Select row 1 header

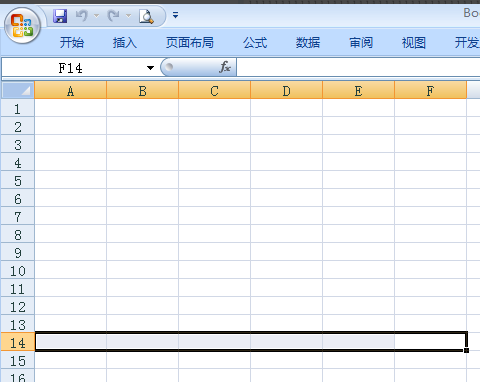click(18, 109)
